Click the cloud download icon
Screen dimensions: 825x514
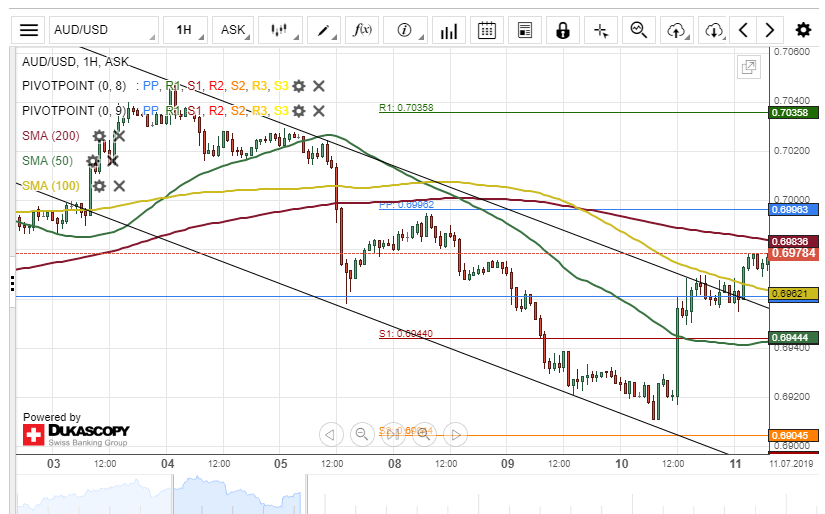pos(714,30)
